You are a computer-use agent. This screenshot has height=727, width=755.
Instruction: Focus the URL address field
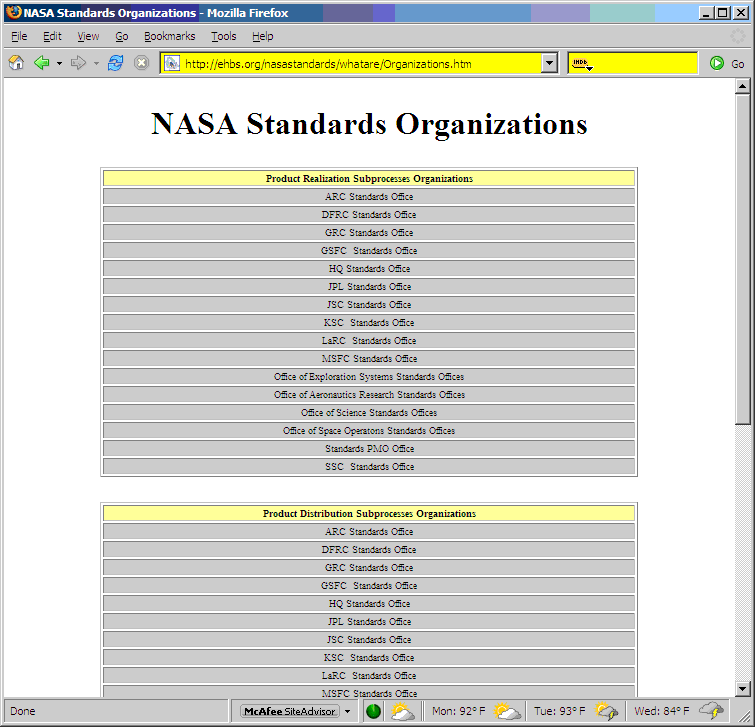point(361,64)
